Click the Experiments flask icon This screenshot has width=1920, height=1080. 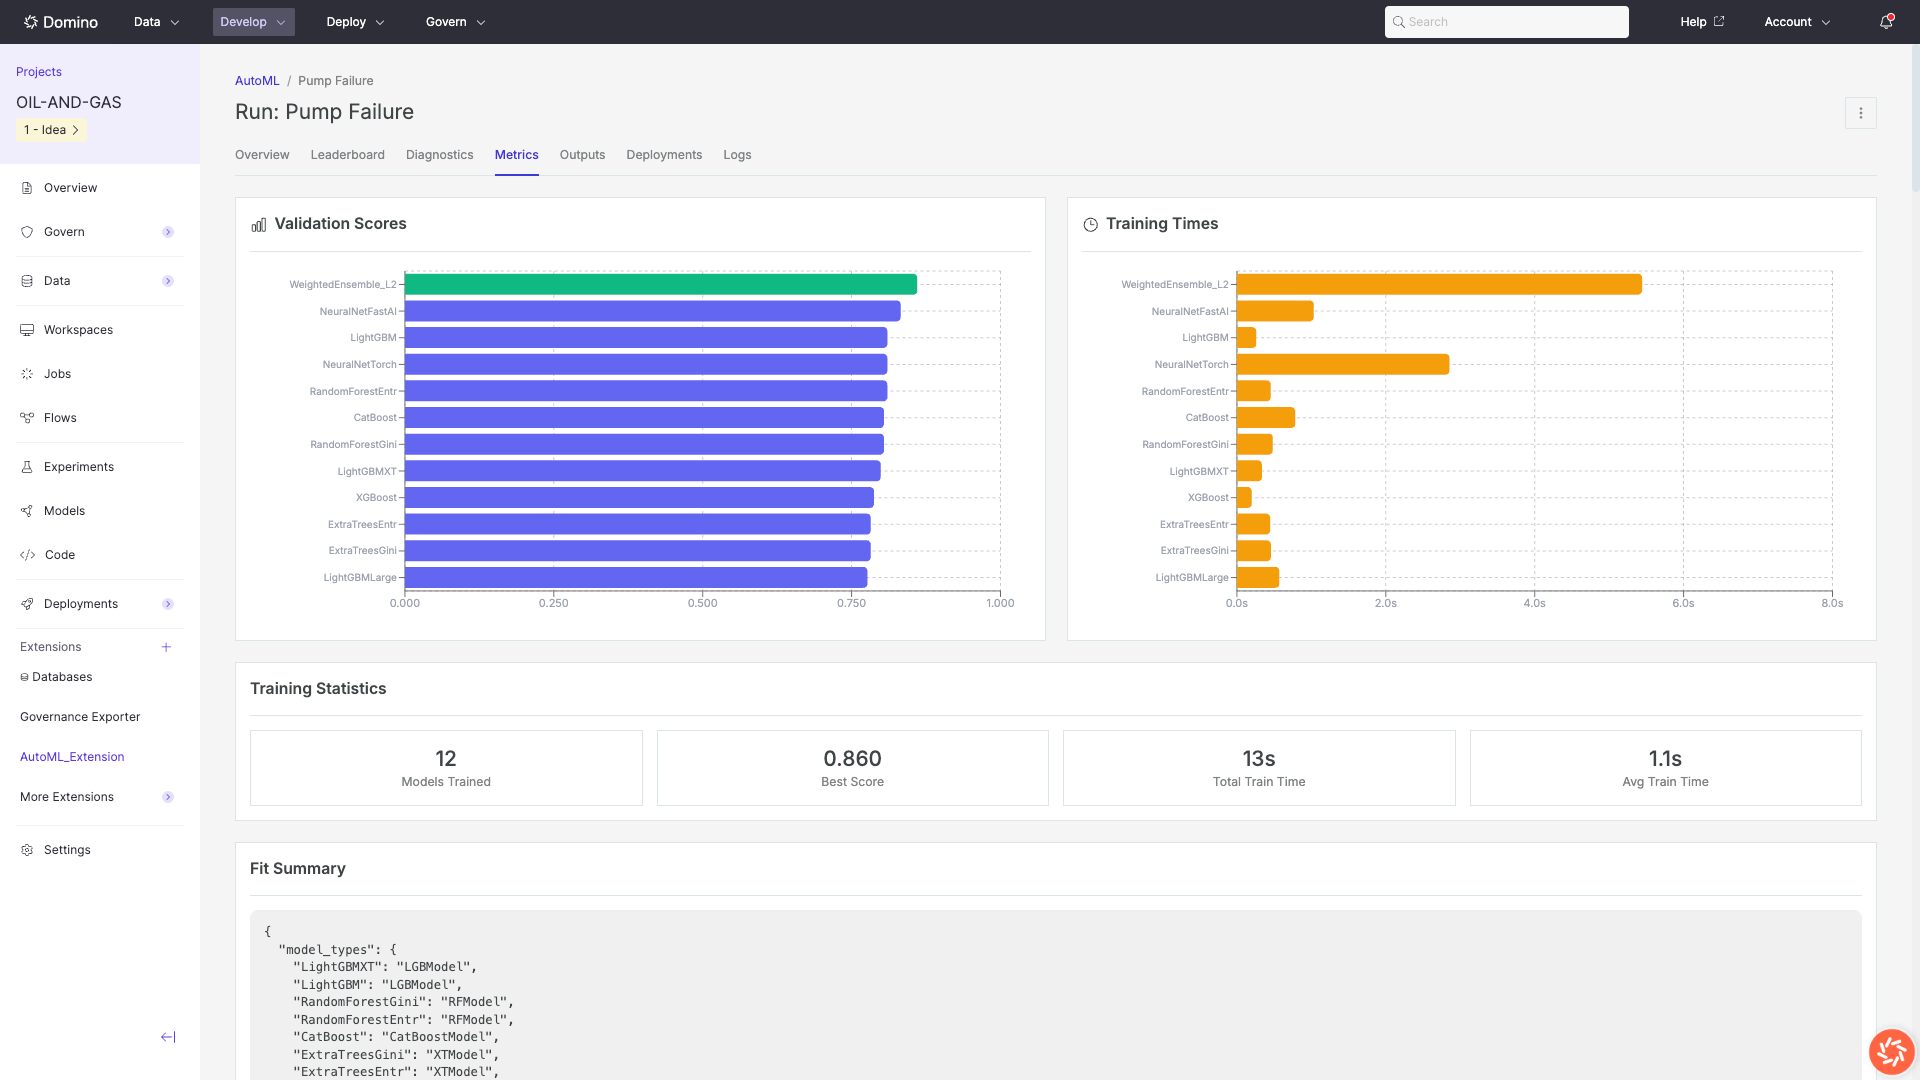[27, 467]
